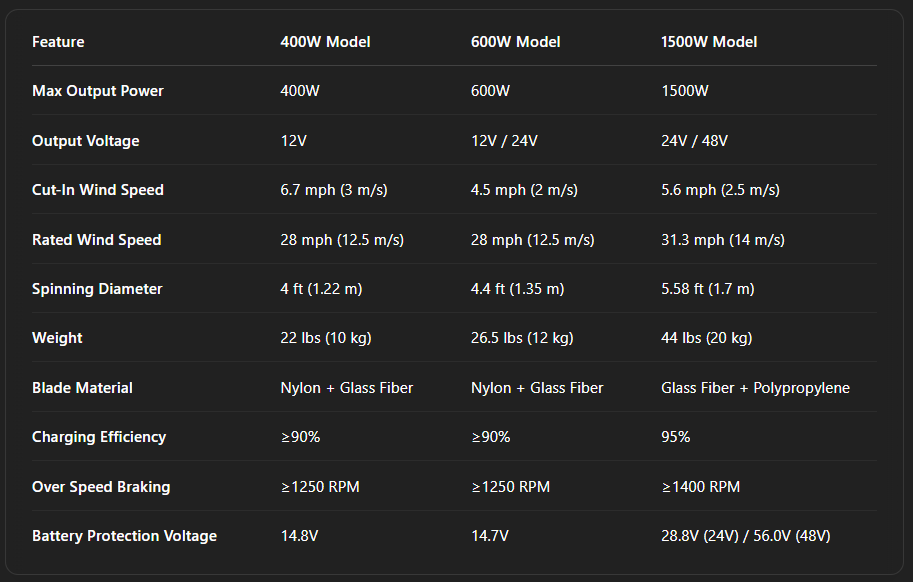Click the Feature column header
This screenshot has height=582, width=913.
click(x=58, y=42)
